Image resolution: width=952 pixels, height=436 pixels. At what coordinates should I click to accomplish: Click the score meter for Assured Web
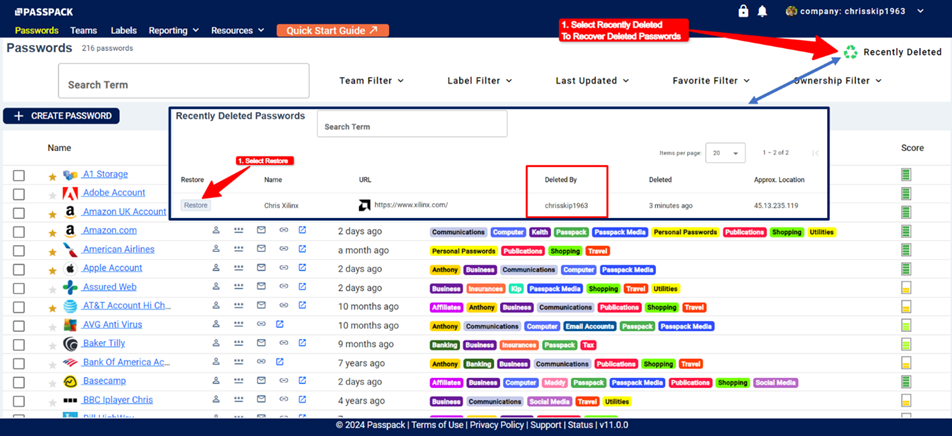point(906,288)
